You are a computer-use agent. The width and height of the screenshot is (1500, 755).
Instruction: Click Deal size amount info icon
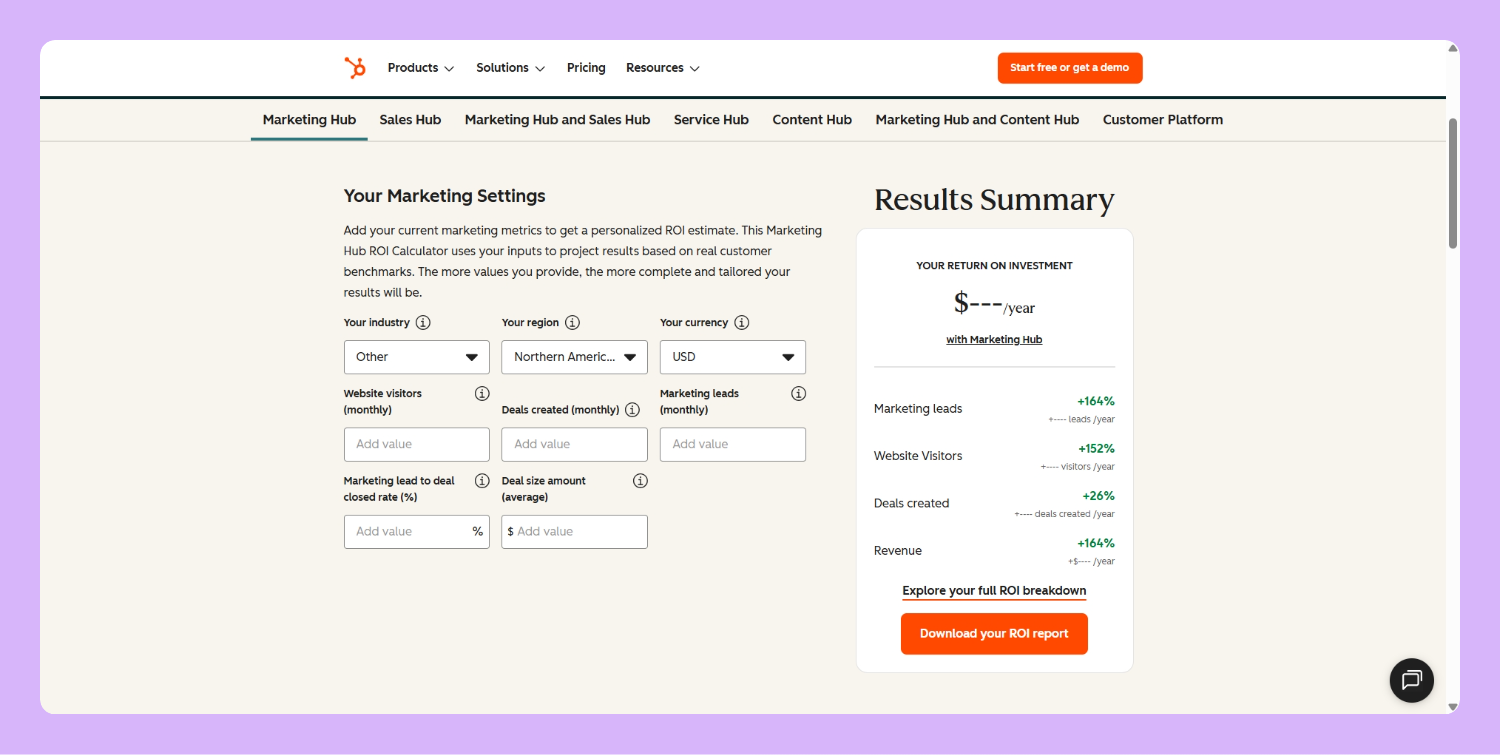[x=640, y=481]
